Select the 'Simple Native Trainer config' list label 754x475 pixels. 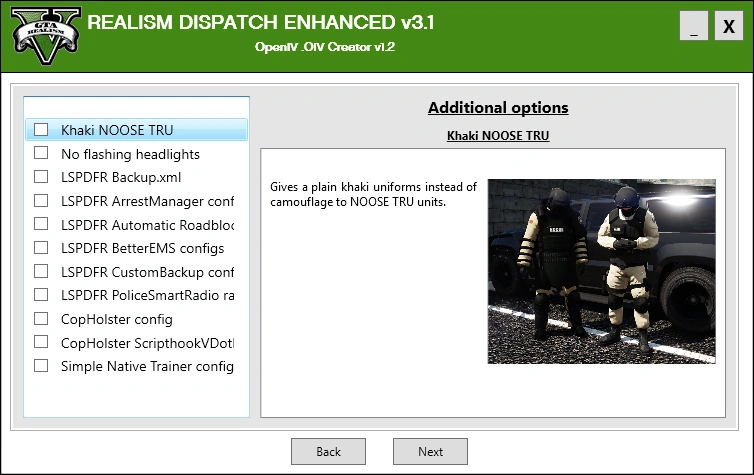pos(148,366)
